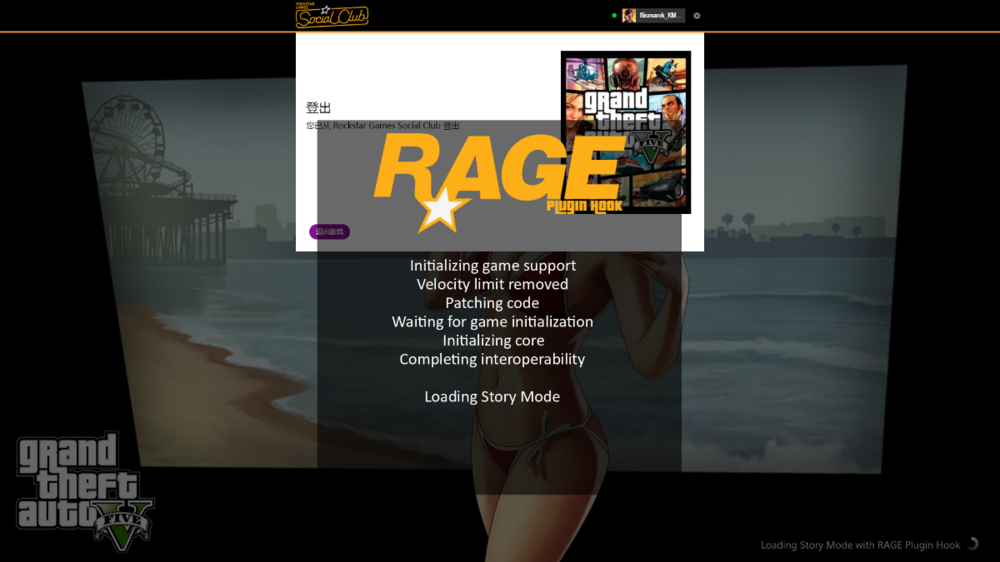Click the 'Loading Story Mode' text in center
Screen dimensions: 1000x562
pyautogui.click(x=492, y=397)
